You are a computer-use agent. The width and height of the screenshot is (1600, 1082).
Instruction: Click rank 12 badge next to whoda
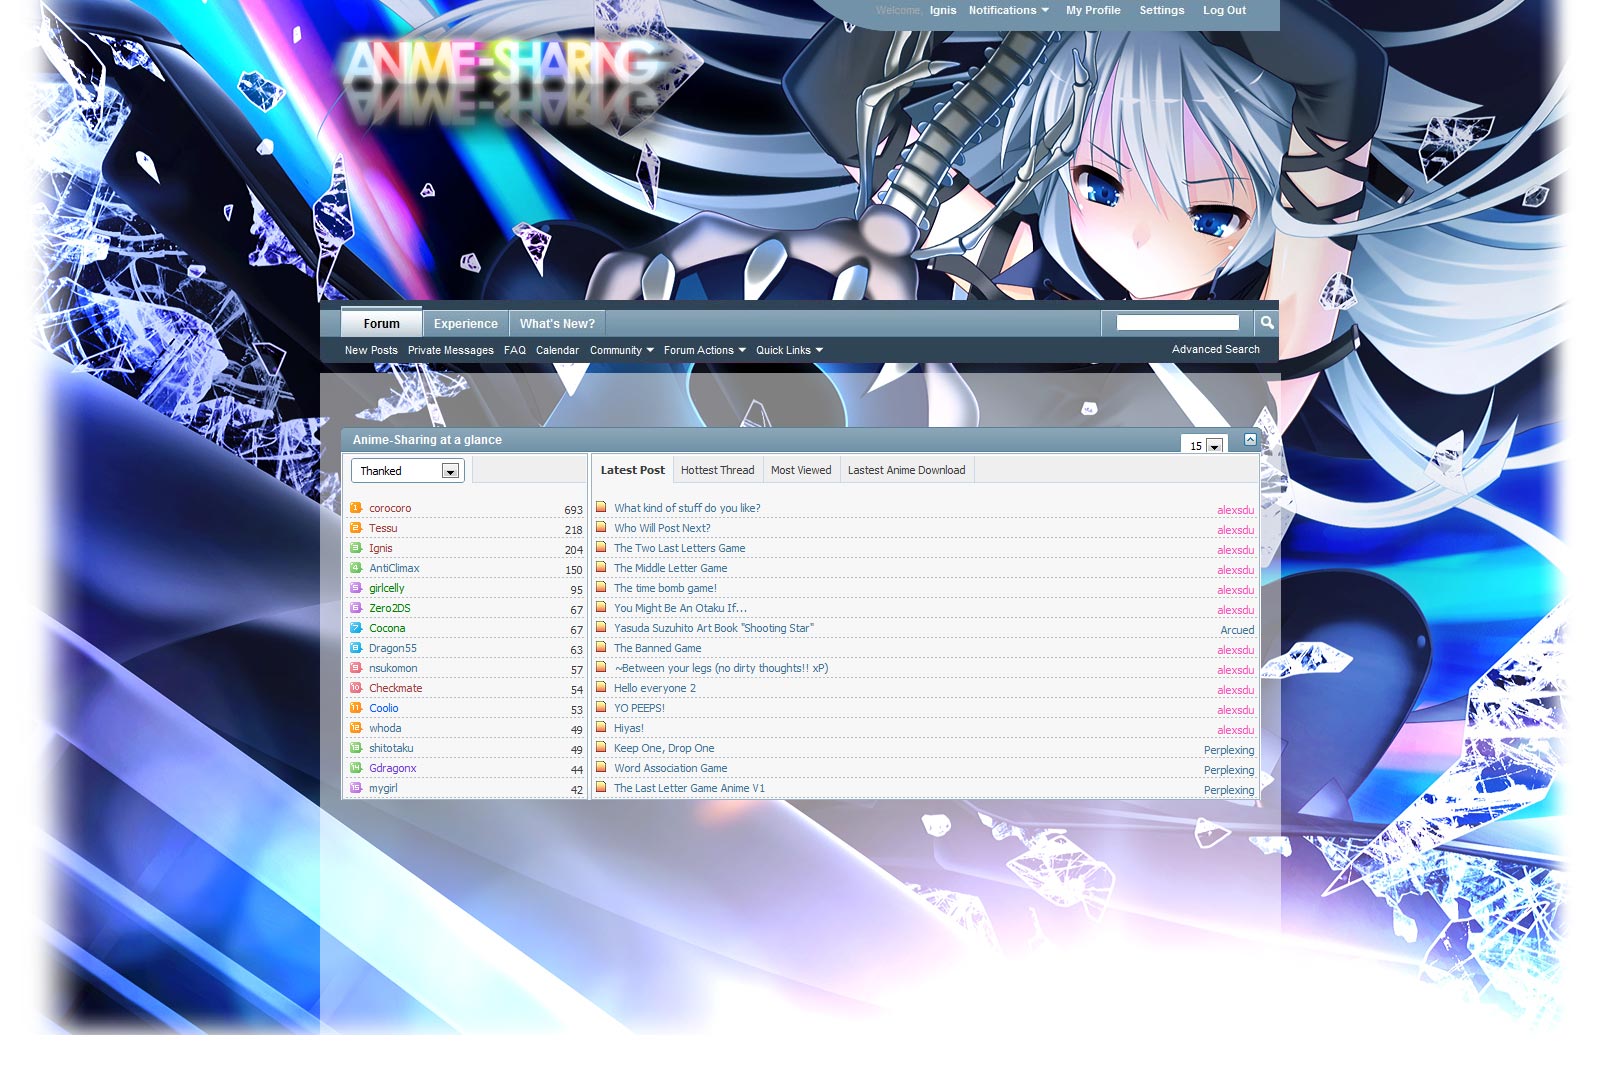355,728
